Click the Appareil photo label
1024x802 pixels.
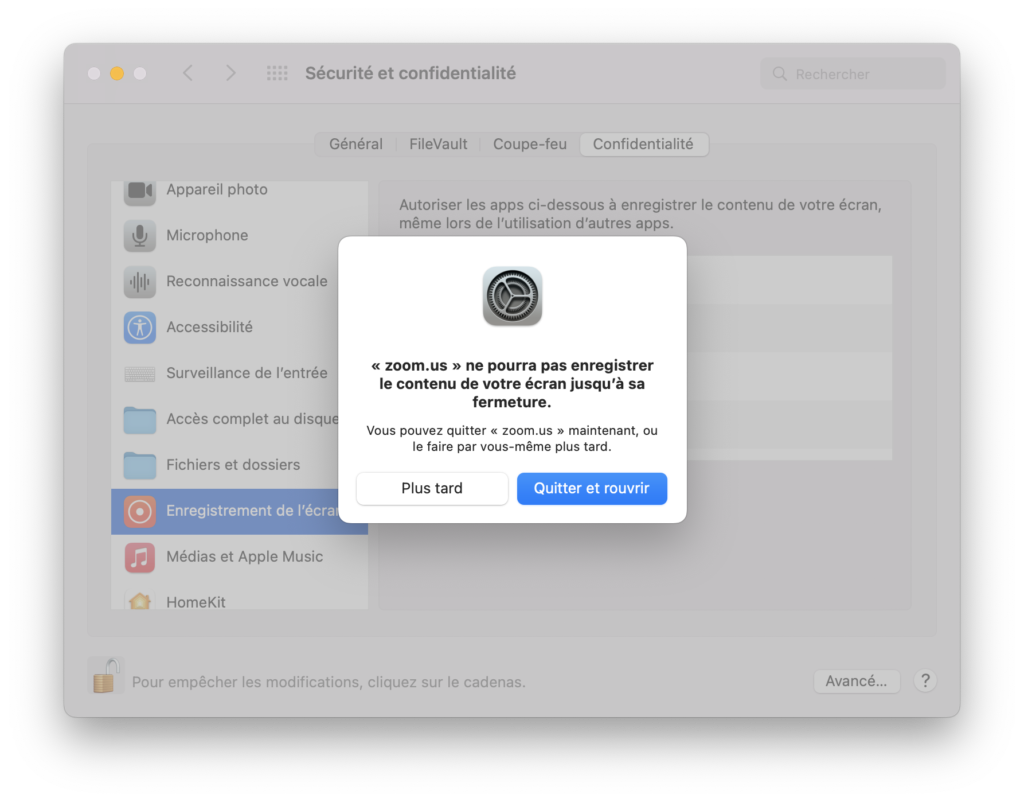tap(217, 189)
